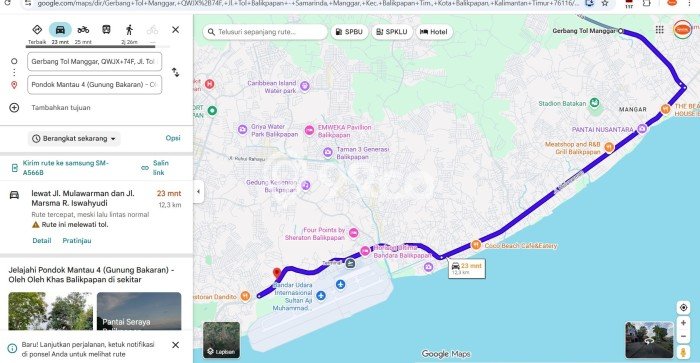Click the Griya Water Park Balikpapan marker
The width and height of the screenshot is (700, 363).
pyautogui.click(x=242, y=130)
